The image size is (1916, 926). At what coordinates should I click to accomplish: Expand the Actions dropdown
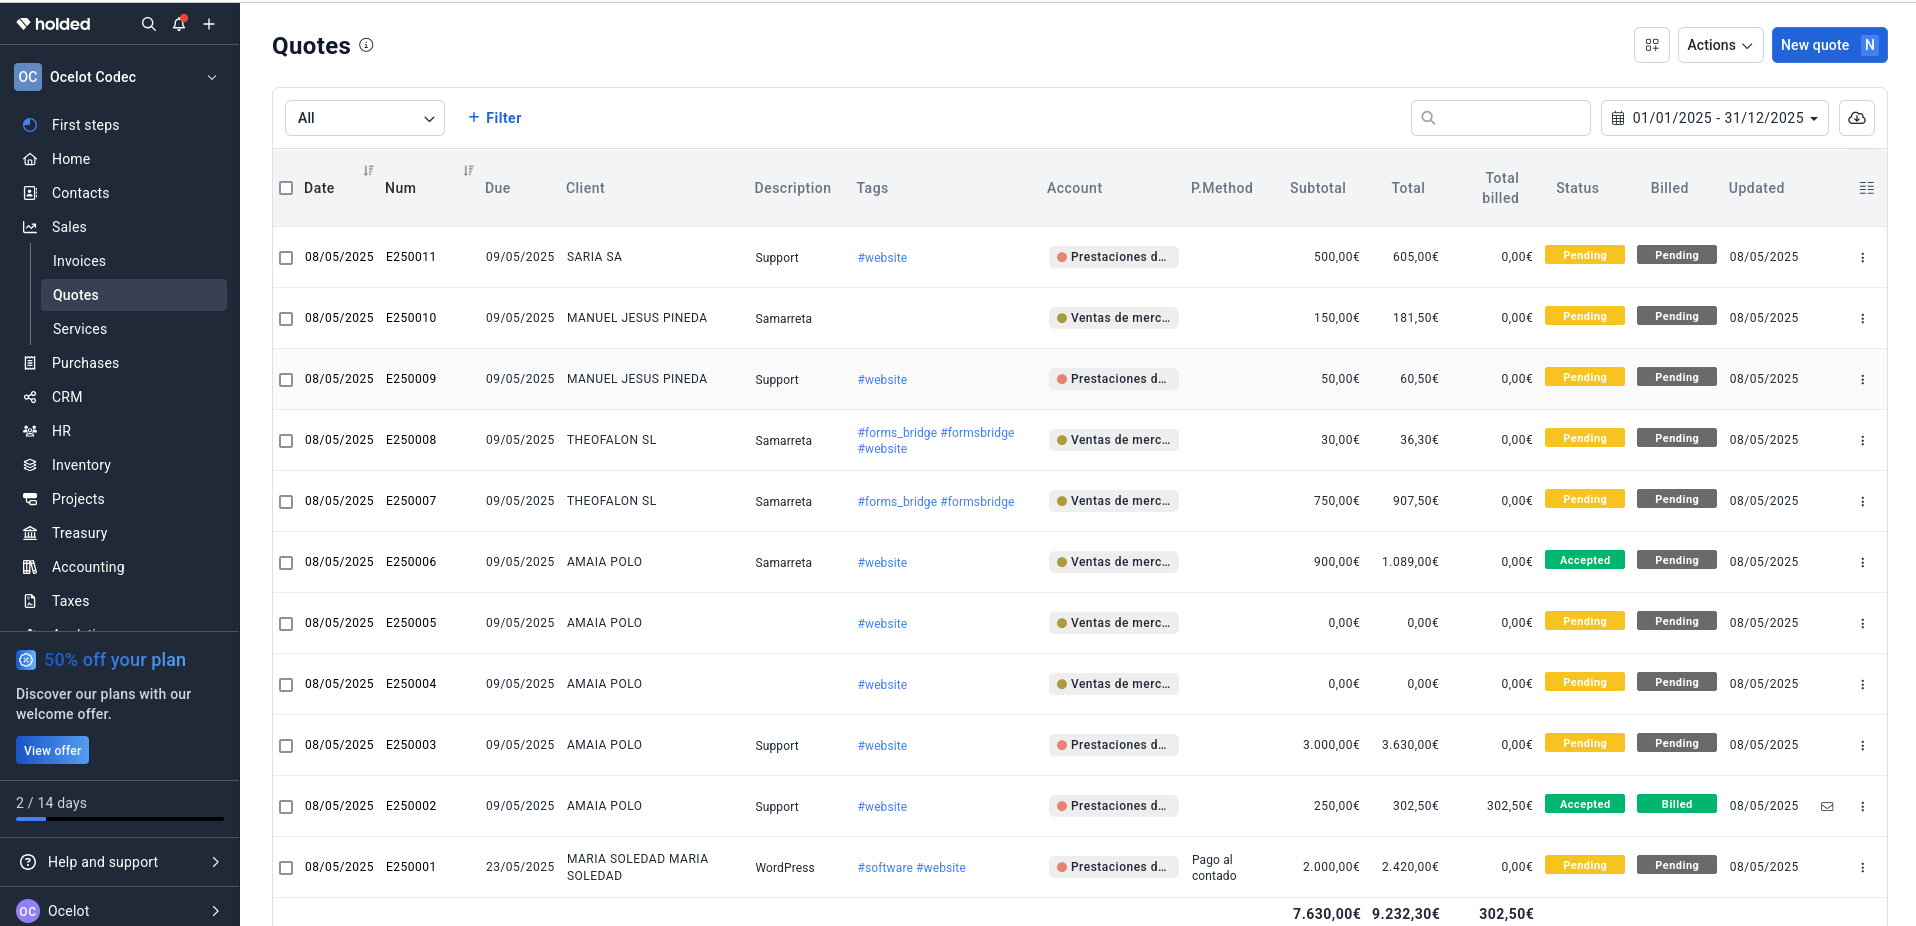pyautogui.click(x=1719, y=45)
